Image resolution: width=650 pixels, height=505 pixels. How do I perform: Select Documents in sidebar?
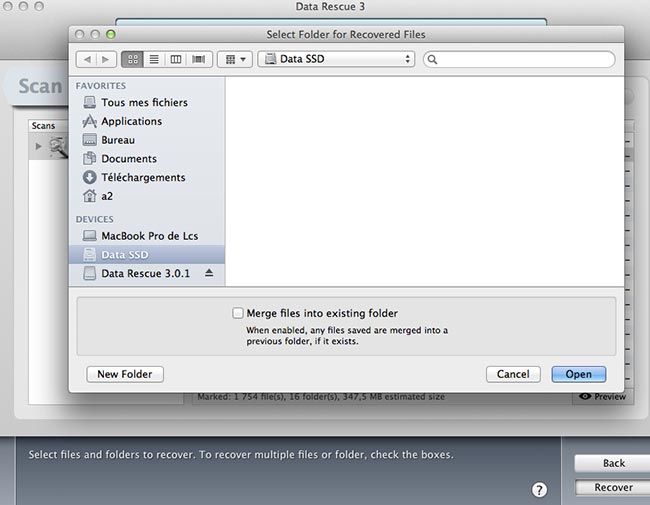click(x=147, y=158)
